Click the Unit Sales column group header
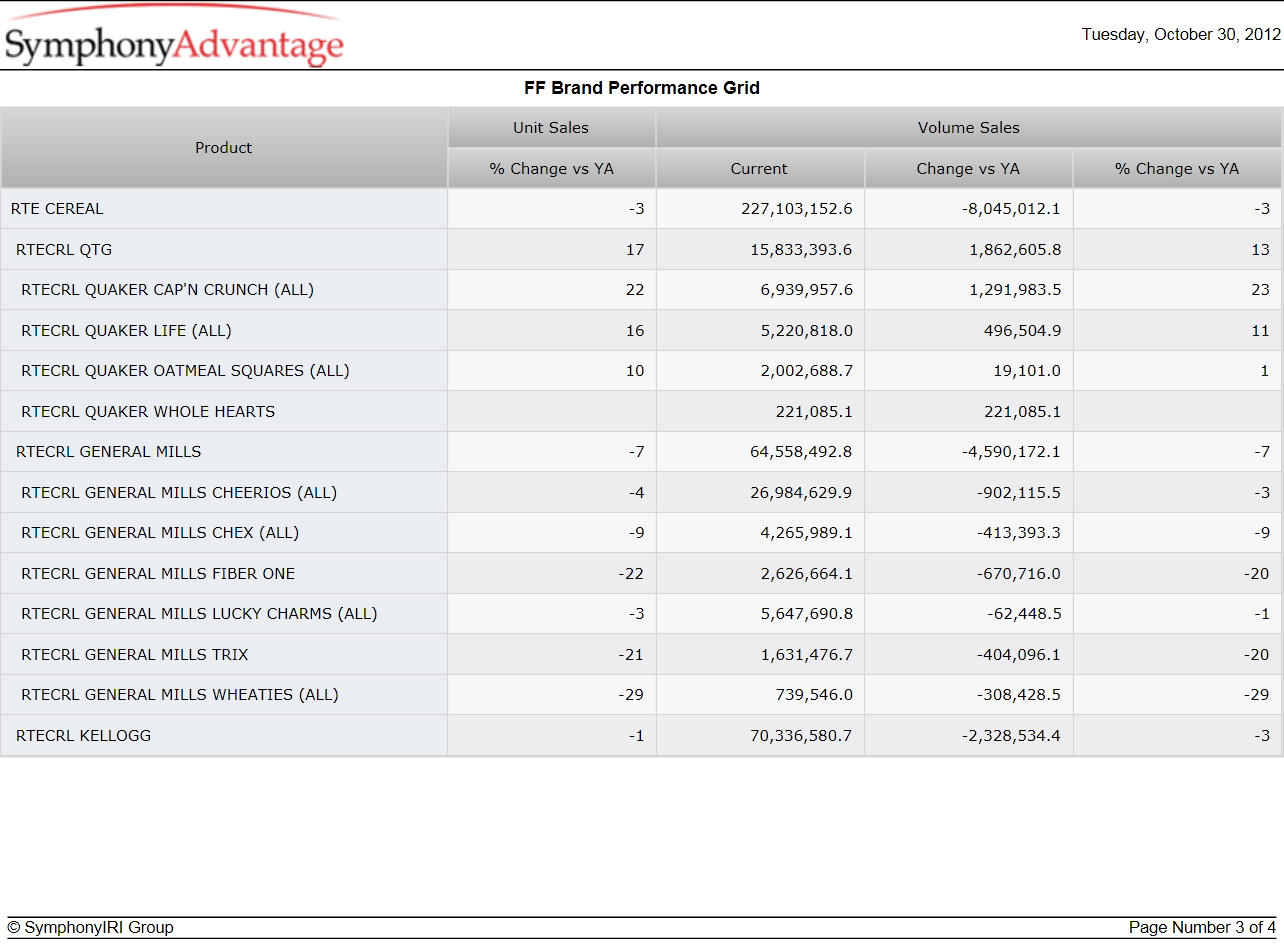The image size is (1284, 946). tap(551, 128)
